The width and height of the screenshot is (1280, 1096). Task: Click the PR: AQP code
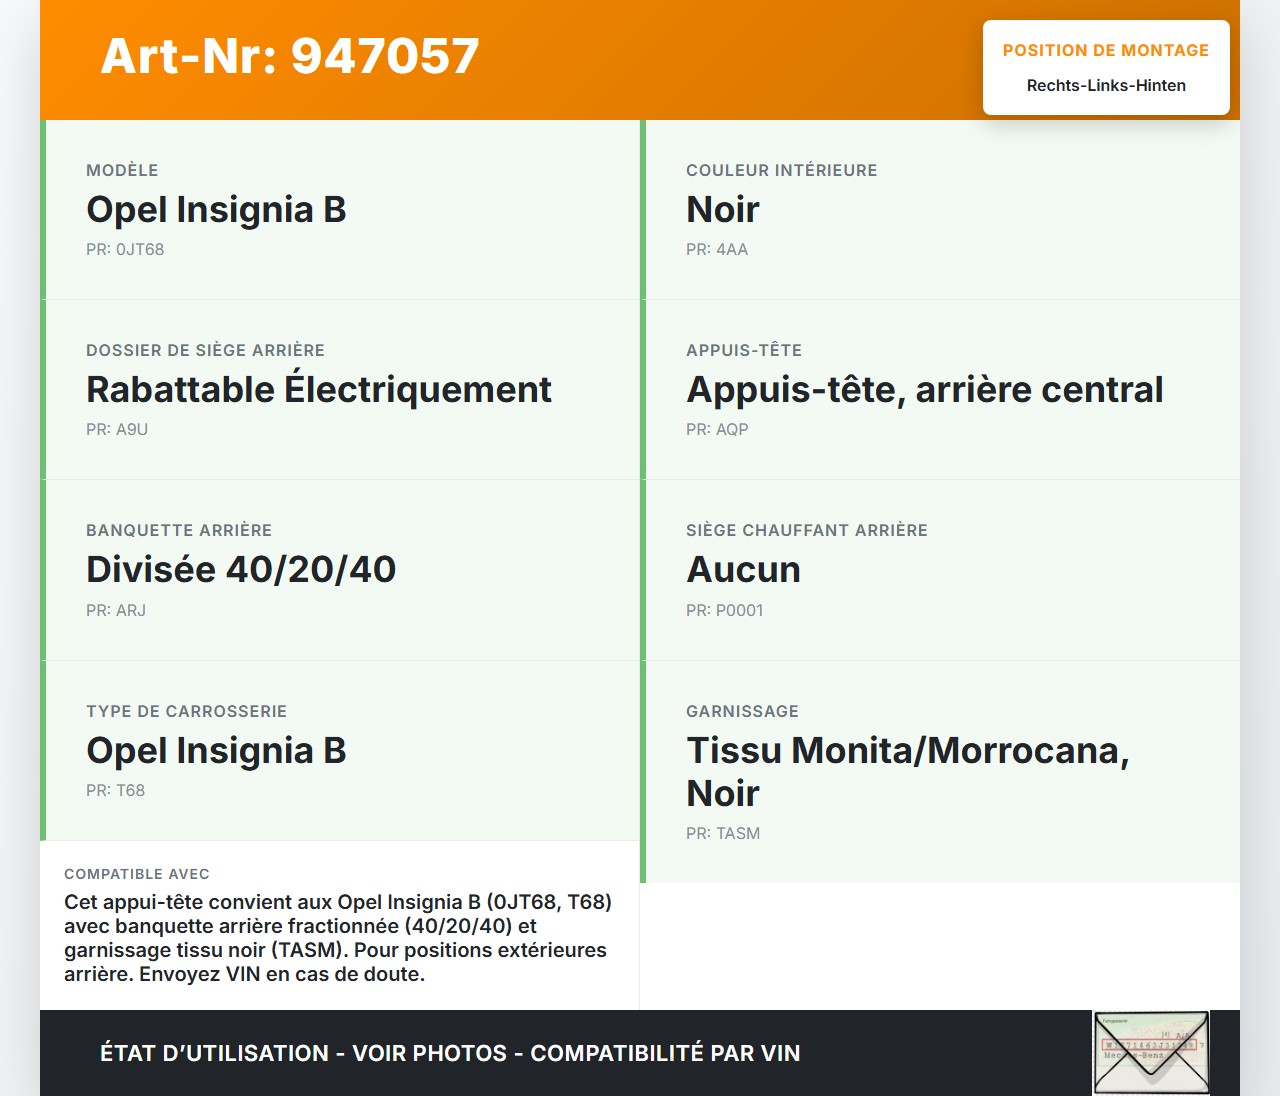pyautogui.click(x=717, y=430)
